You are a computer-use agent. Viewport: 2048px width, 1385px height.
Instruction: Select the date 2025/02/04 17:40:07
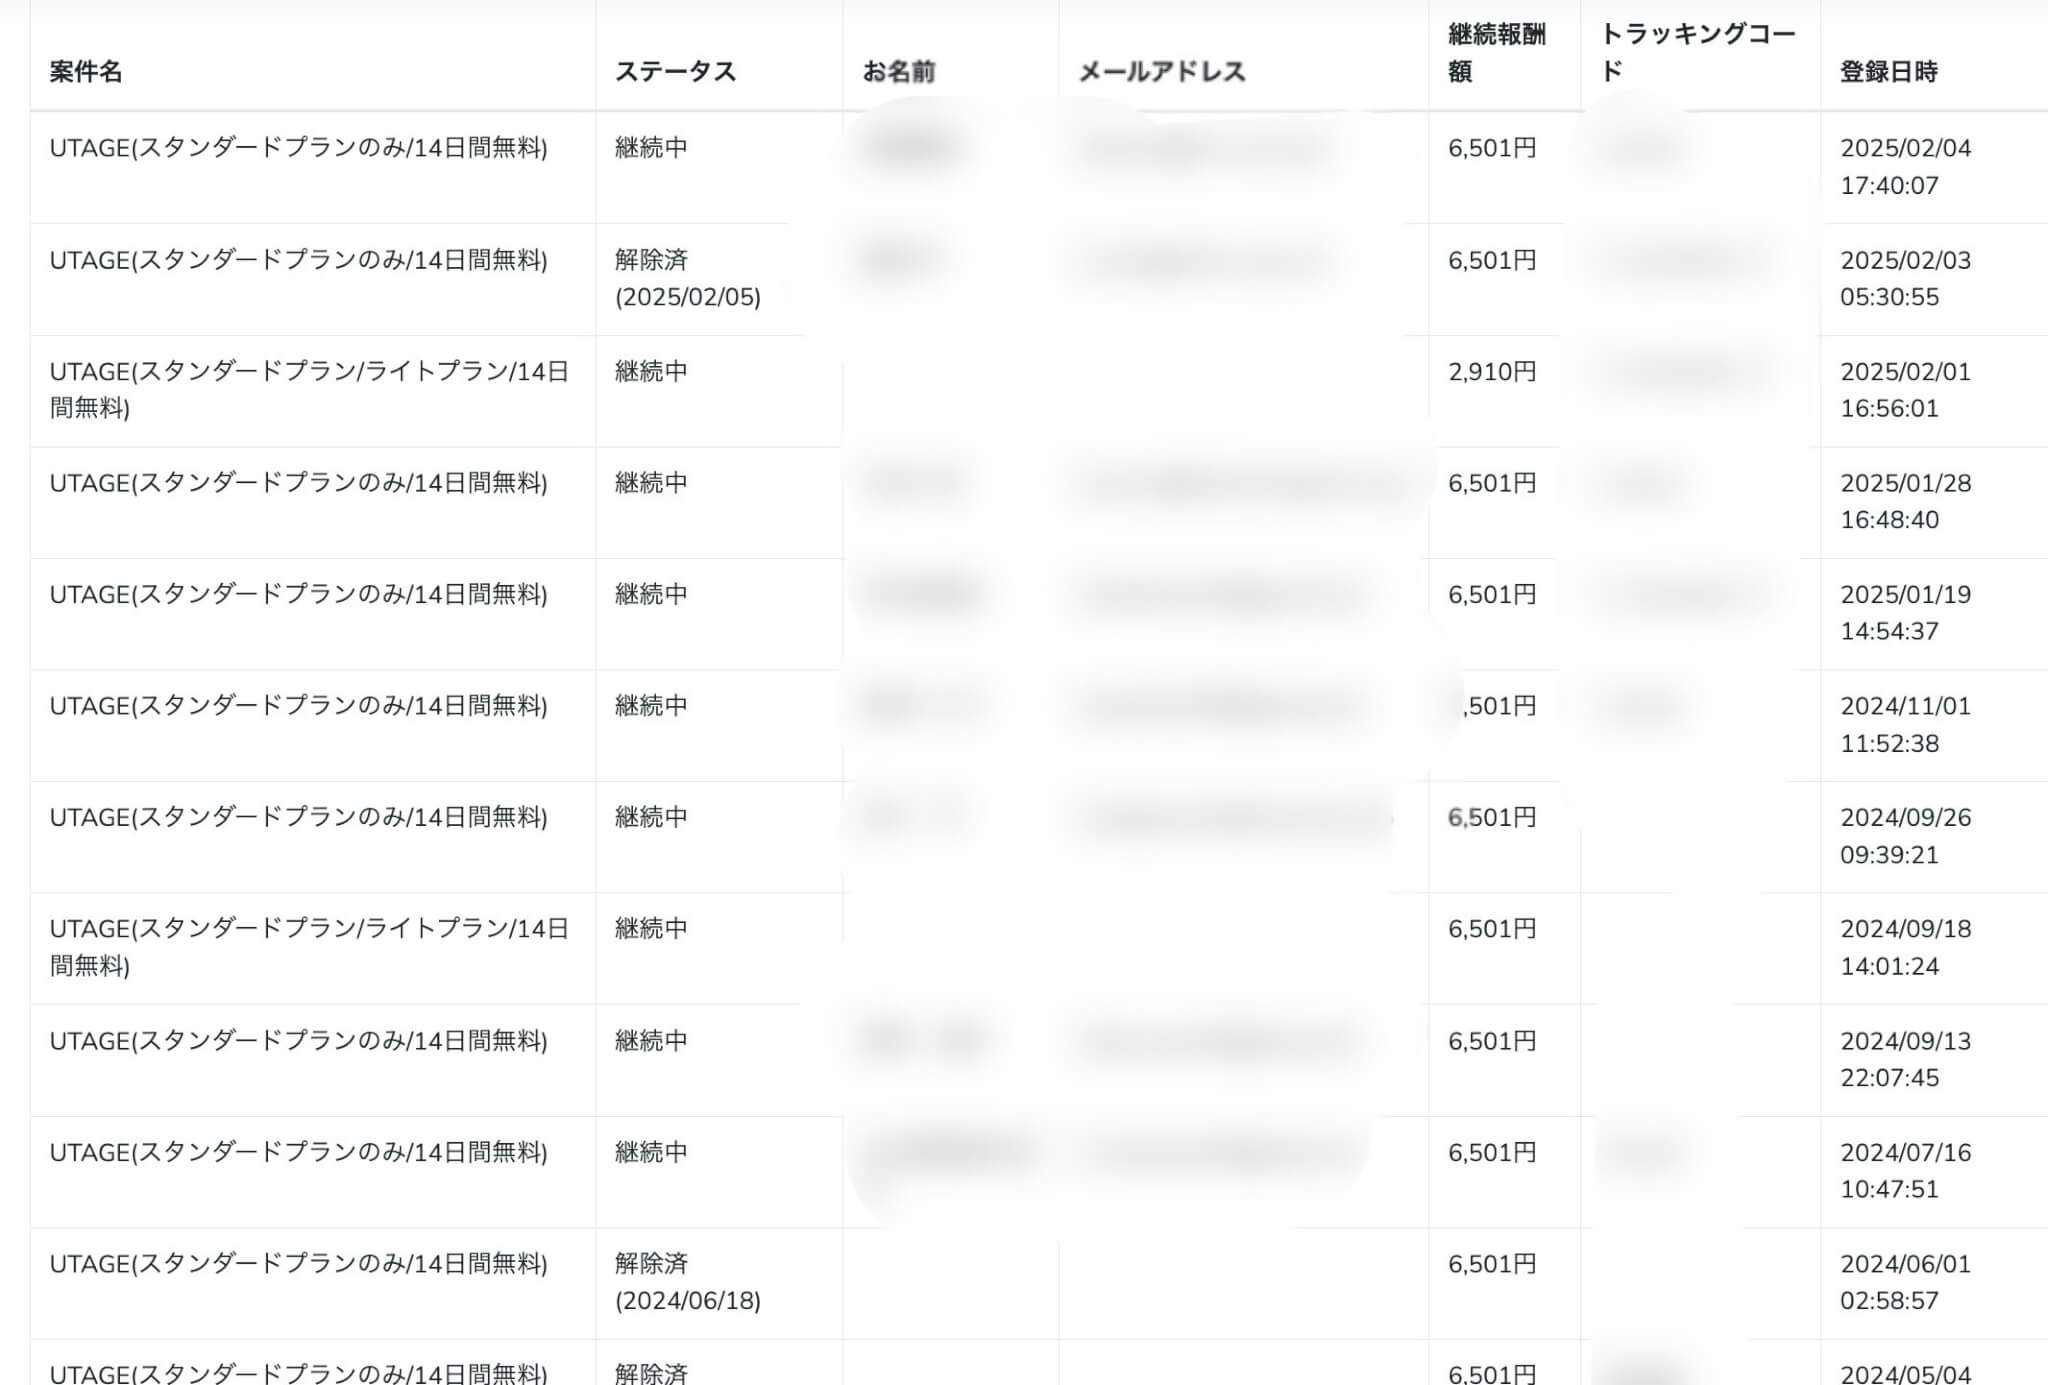tap(1906, 166)
